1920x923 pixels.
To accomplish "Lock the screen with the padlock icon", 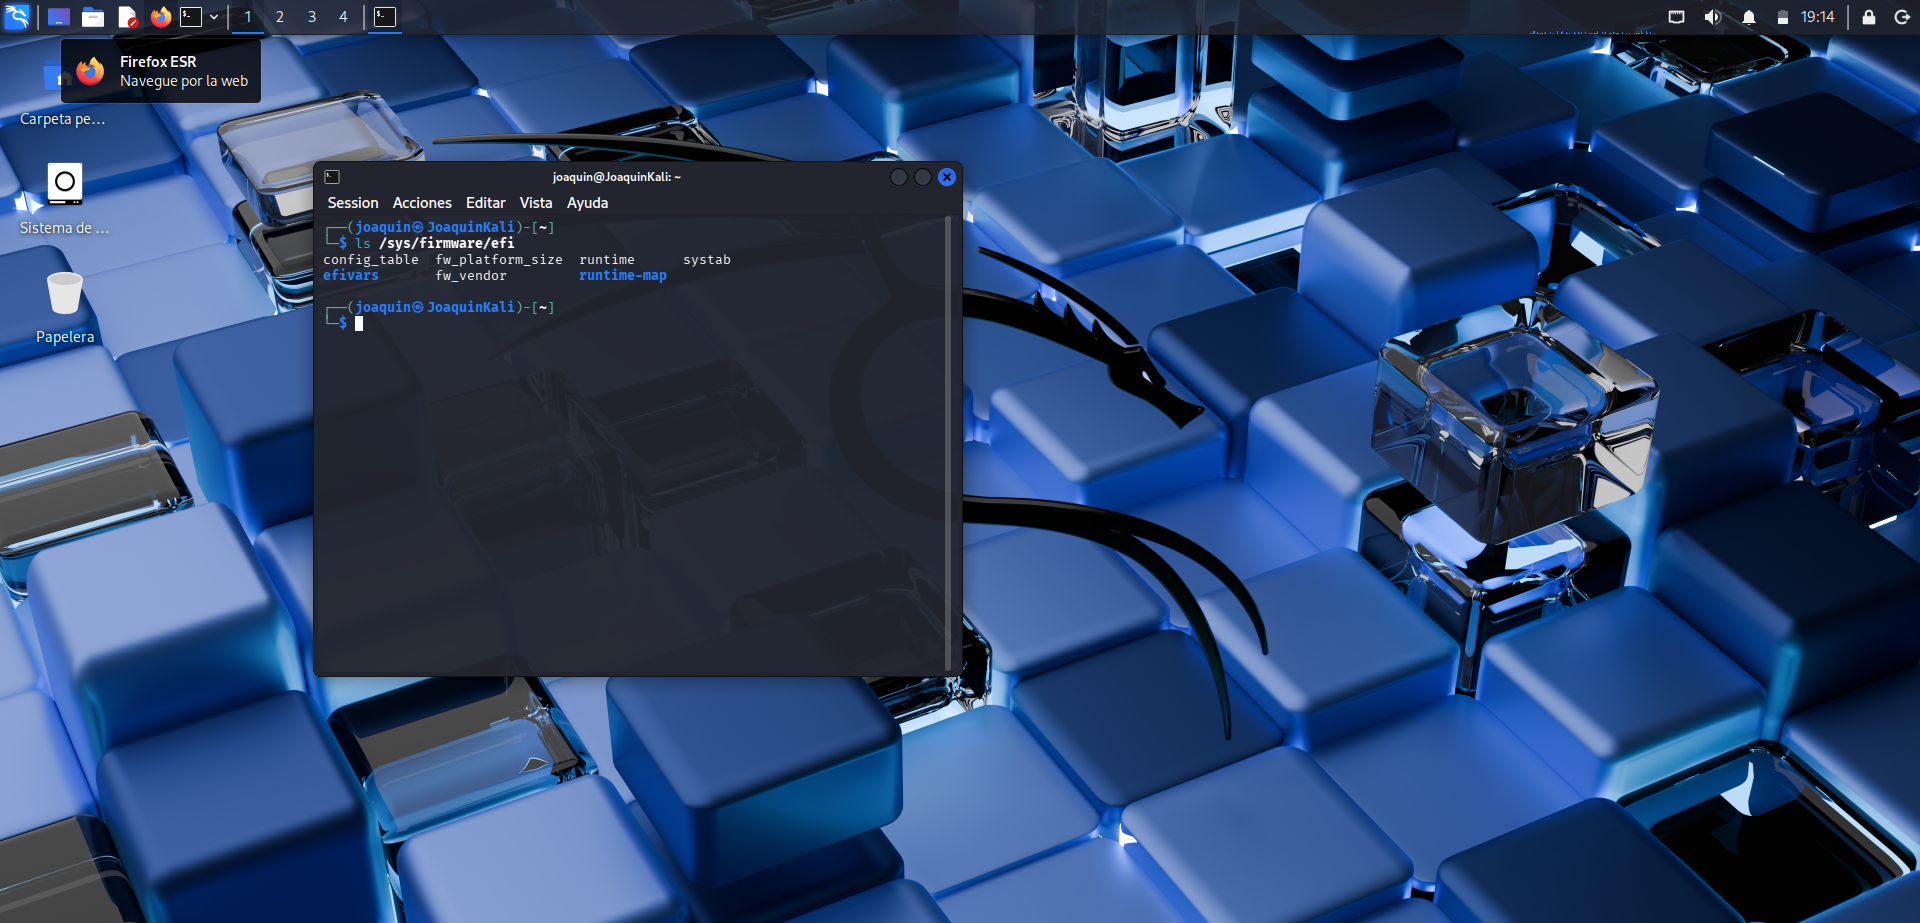I will pos(1867,17).
